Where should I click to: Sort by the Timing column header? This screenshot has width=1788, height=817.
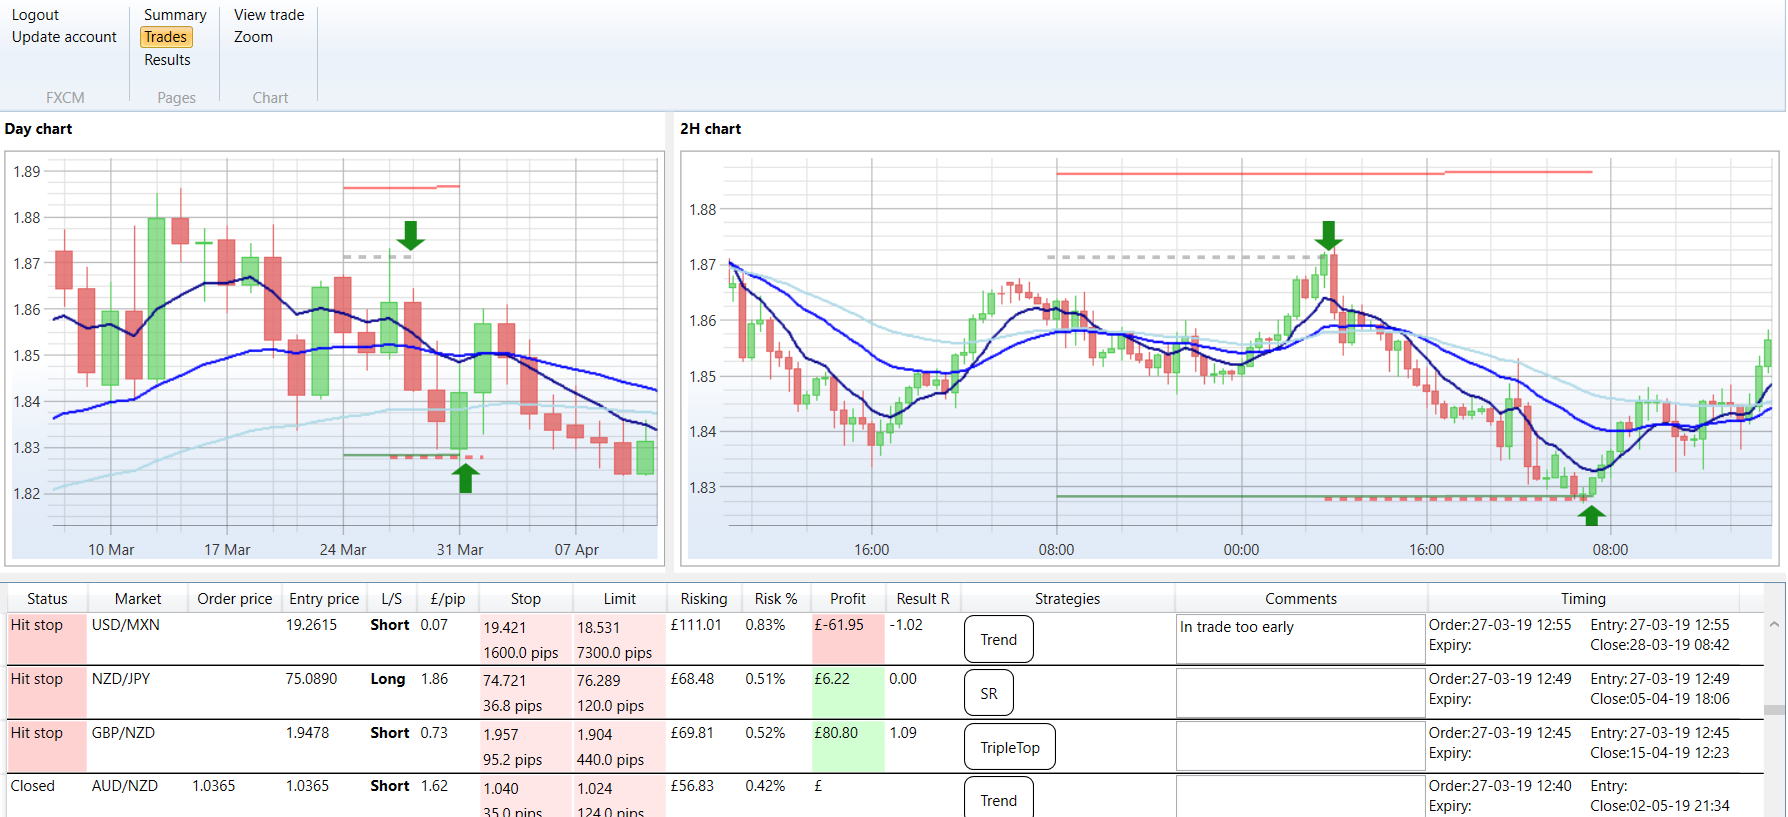click(1583, 599)
